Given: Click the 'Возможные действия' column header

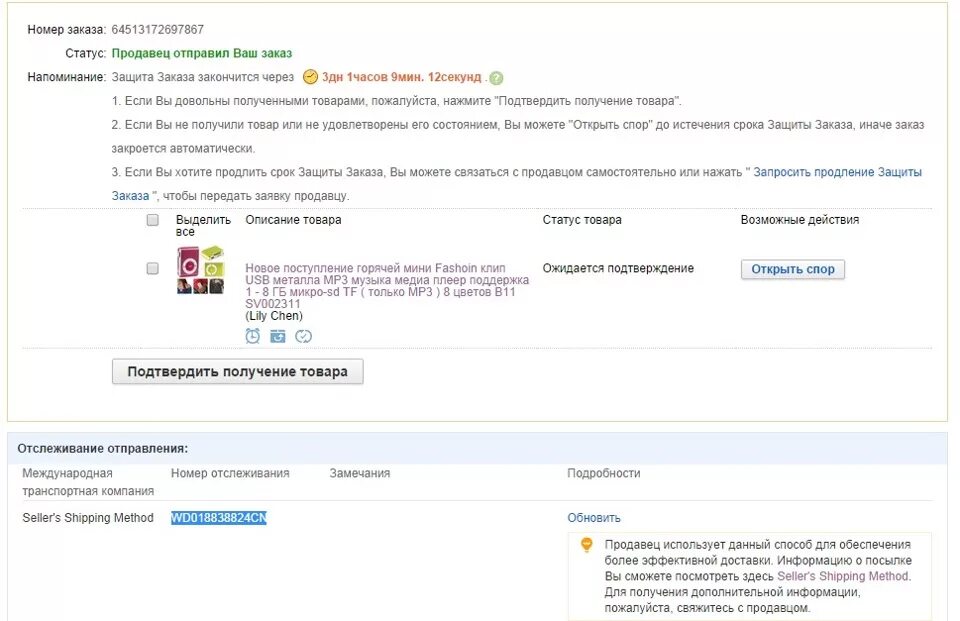Looking at the screenshot, I should click(x=800, y=220).
